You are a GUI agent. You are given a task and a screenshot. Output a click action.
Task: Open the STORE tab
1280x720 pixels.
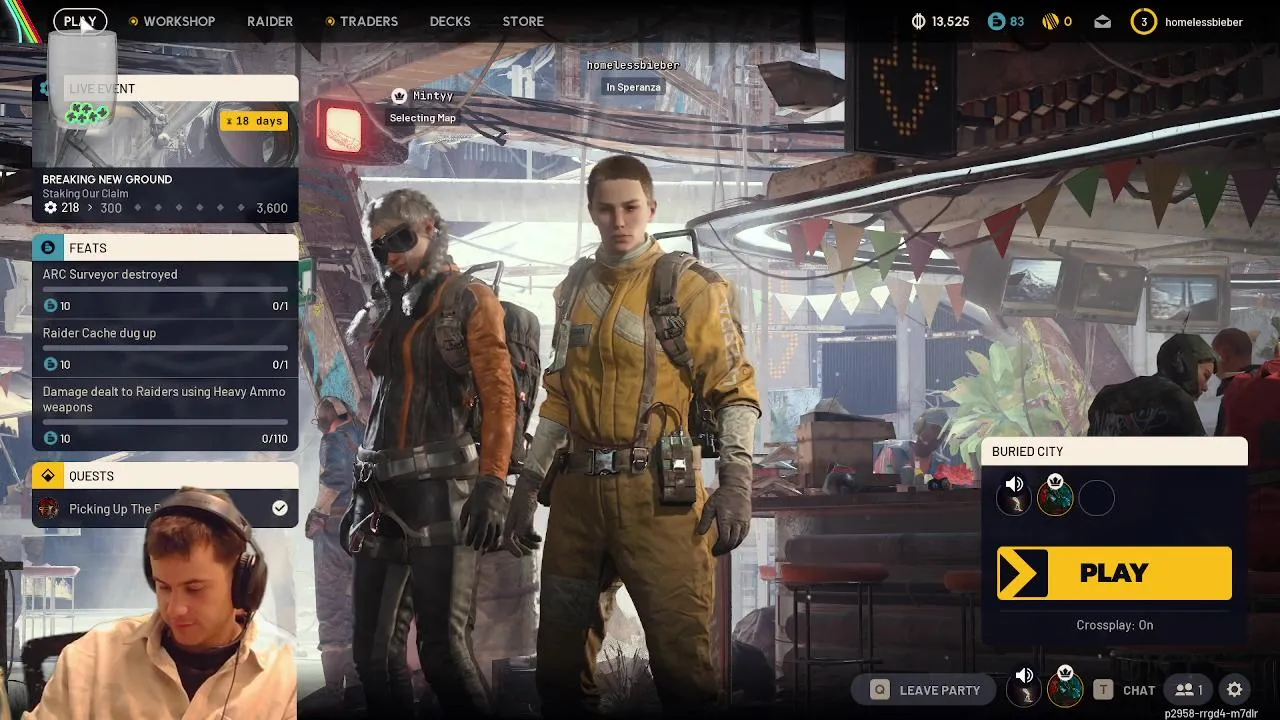coord(523,21)
